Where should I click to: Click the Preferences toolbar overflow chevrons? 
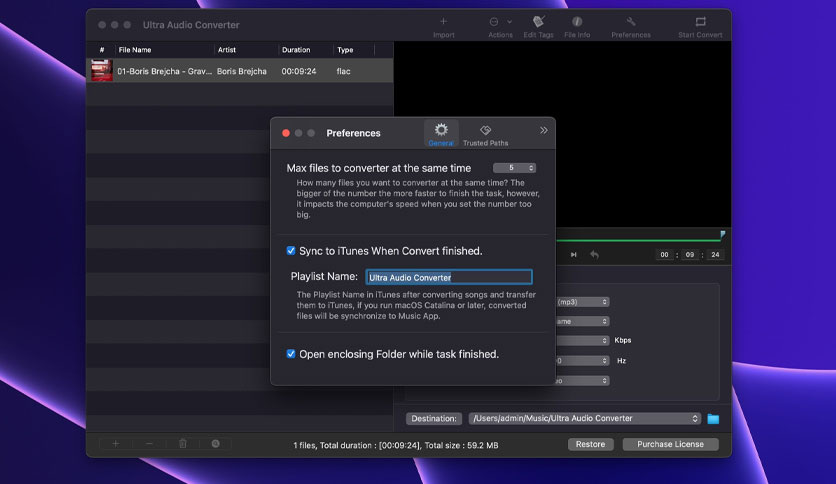pyautogui.click(x=543, y=131)
